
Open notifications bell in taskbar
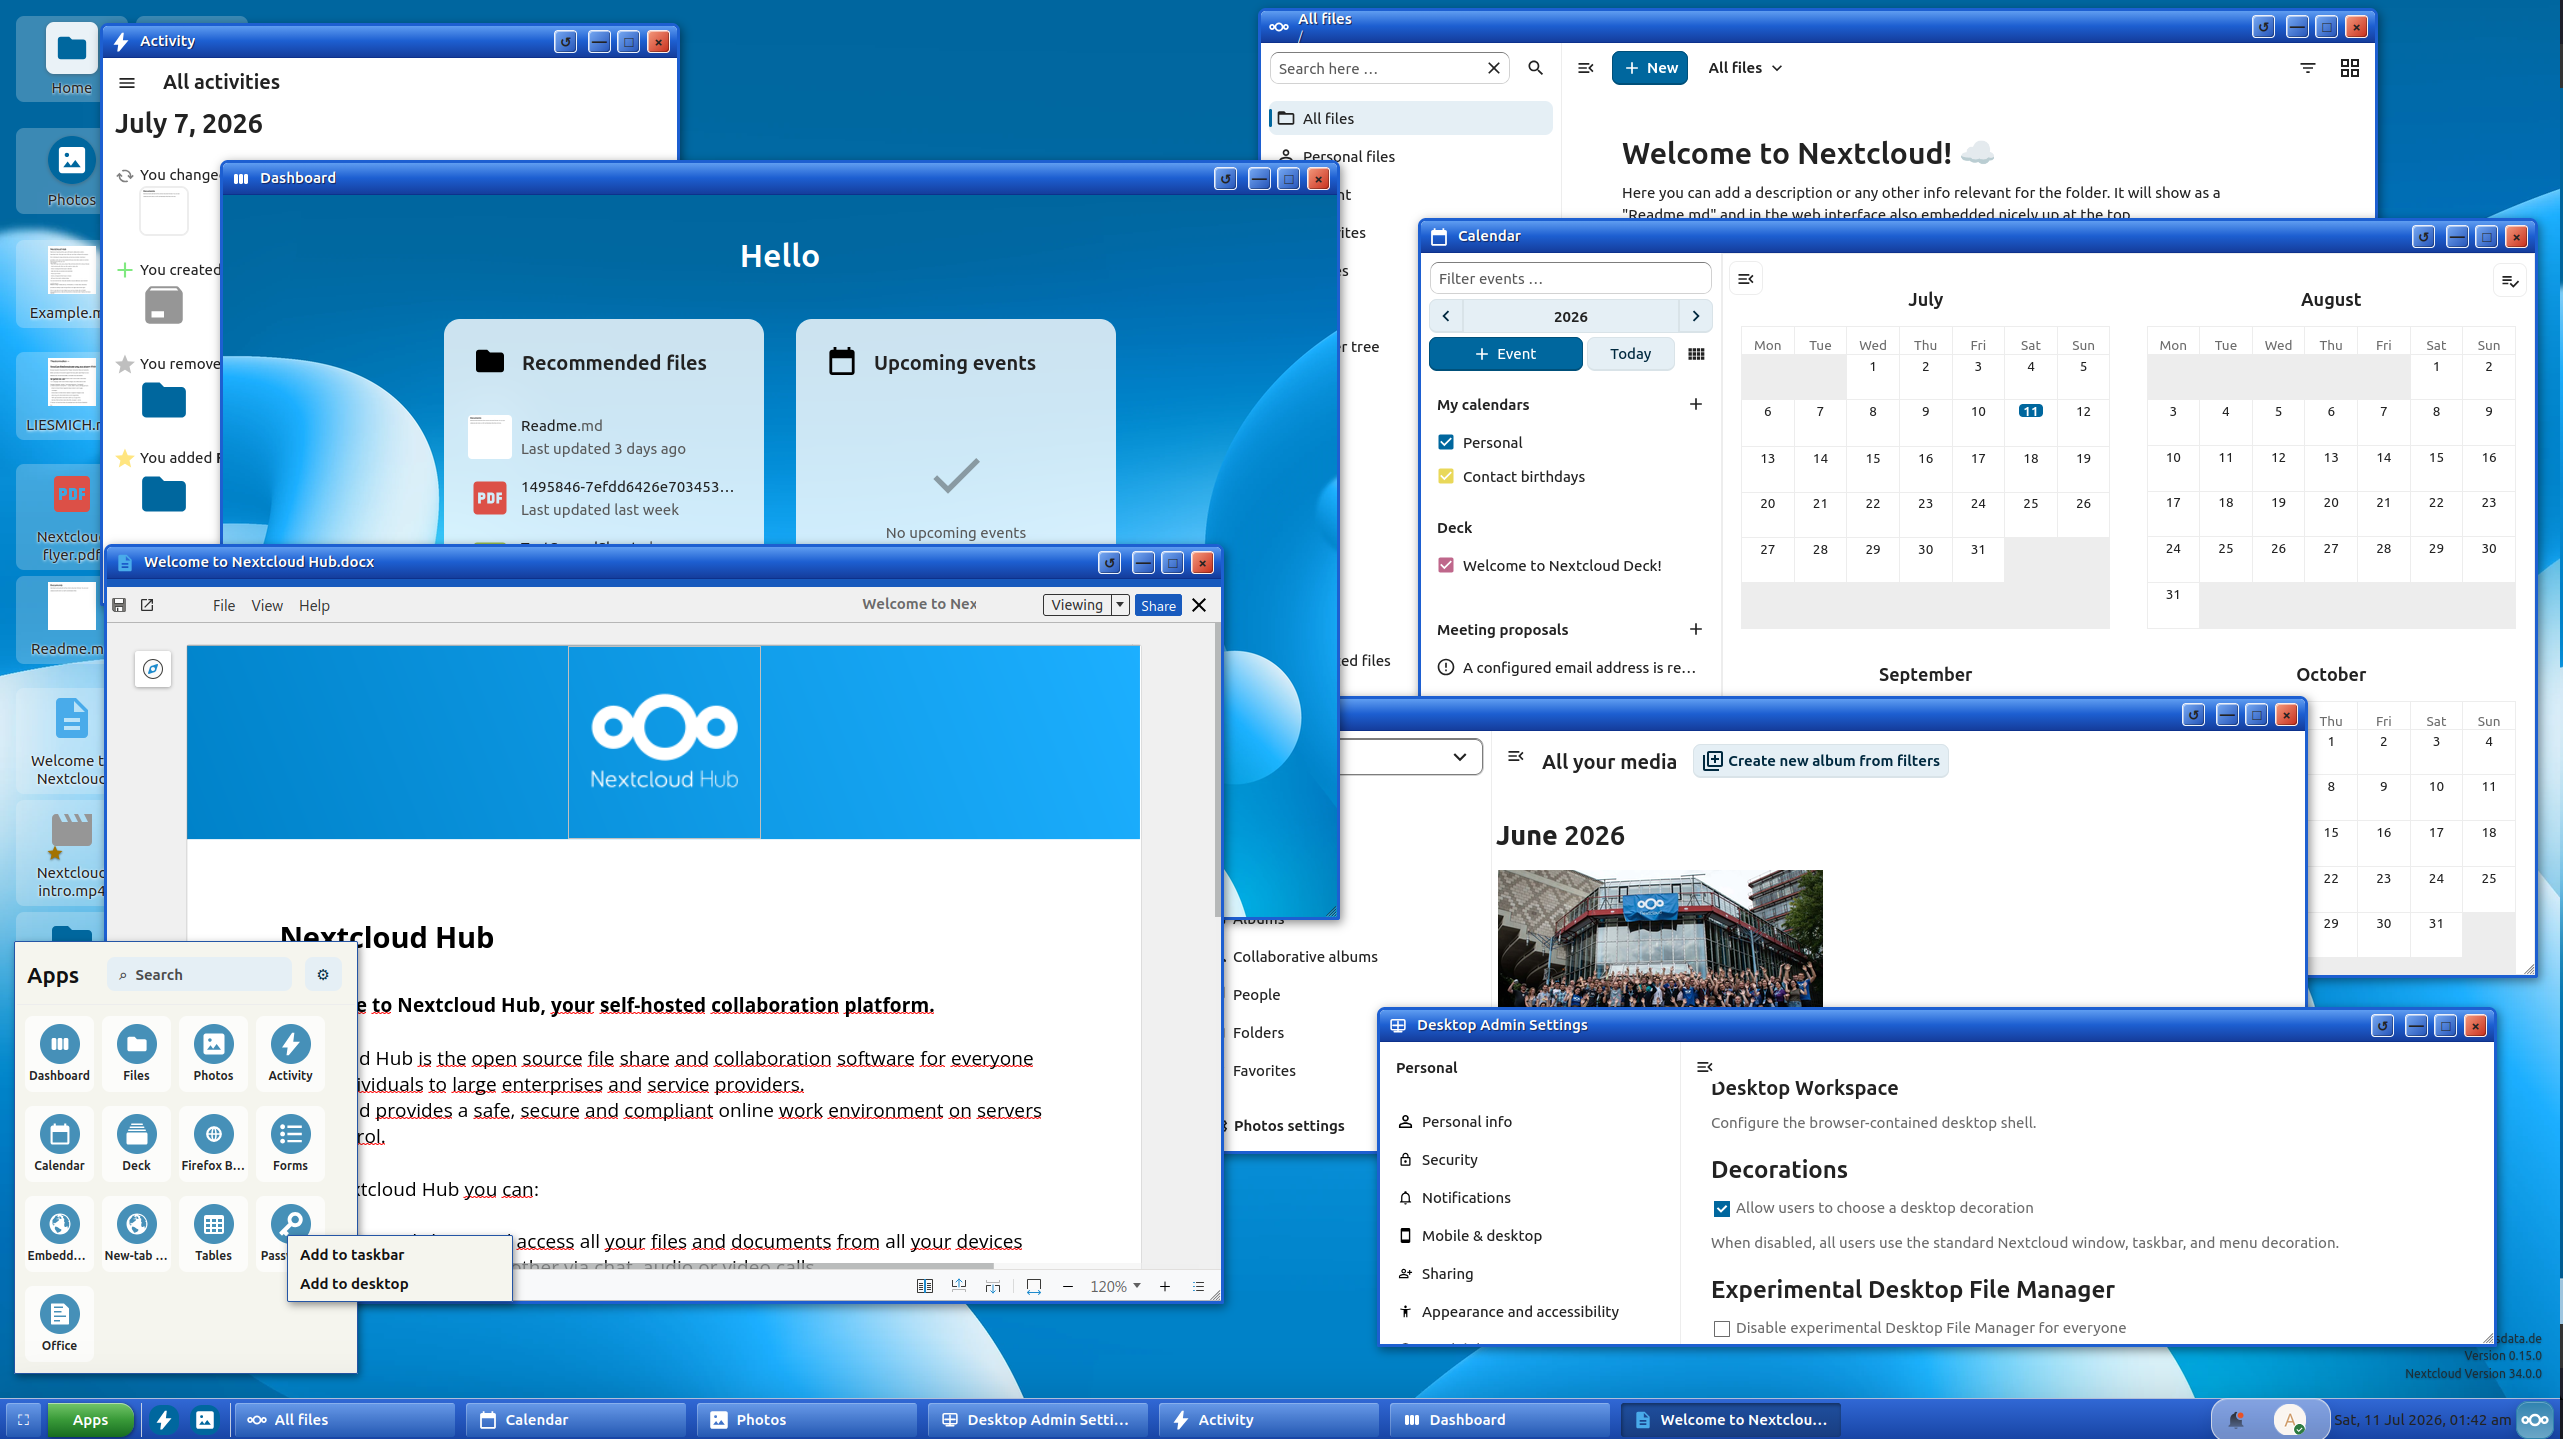click(x=2236, y=1419)
